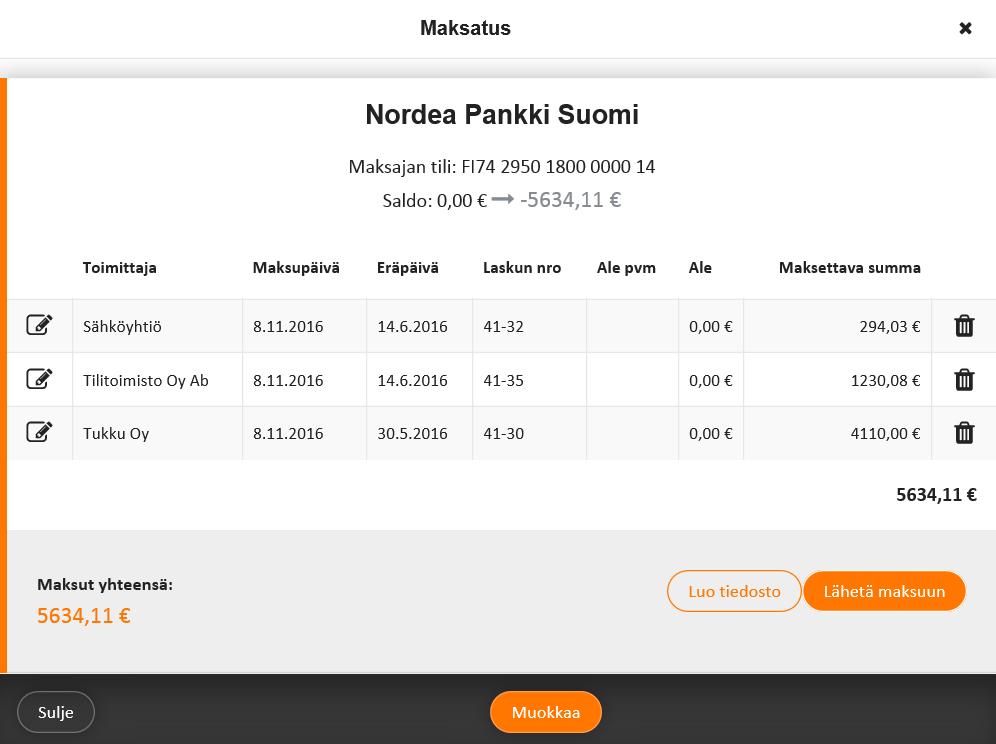Click Tukku Oy payment date 8.11.2016
Image resolution: width=996 pixels, height=744 pixels.
288,434
